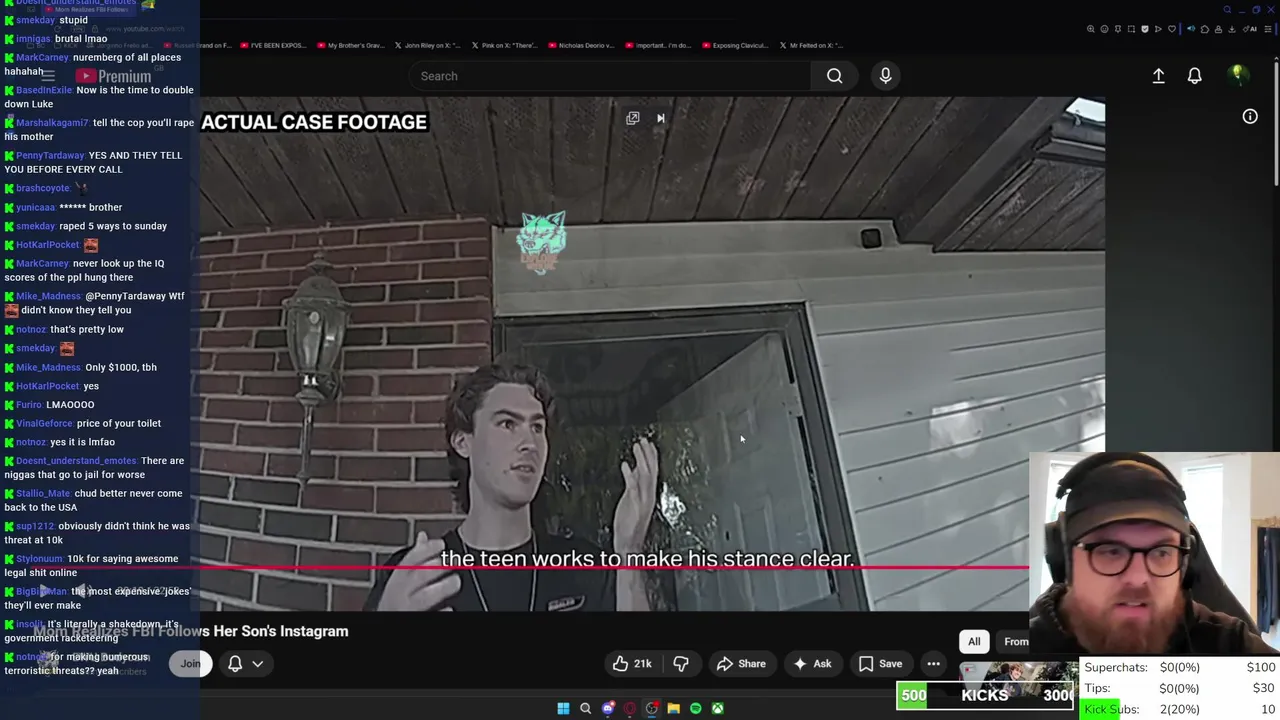Click chat username sup1212
This screenshot has width=1280, height=720.
(x=35, y=526)
